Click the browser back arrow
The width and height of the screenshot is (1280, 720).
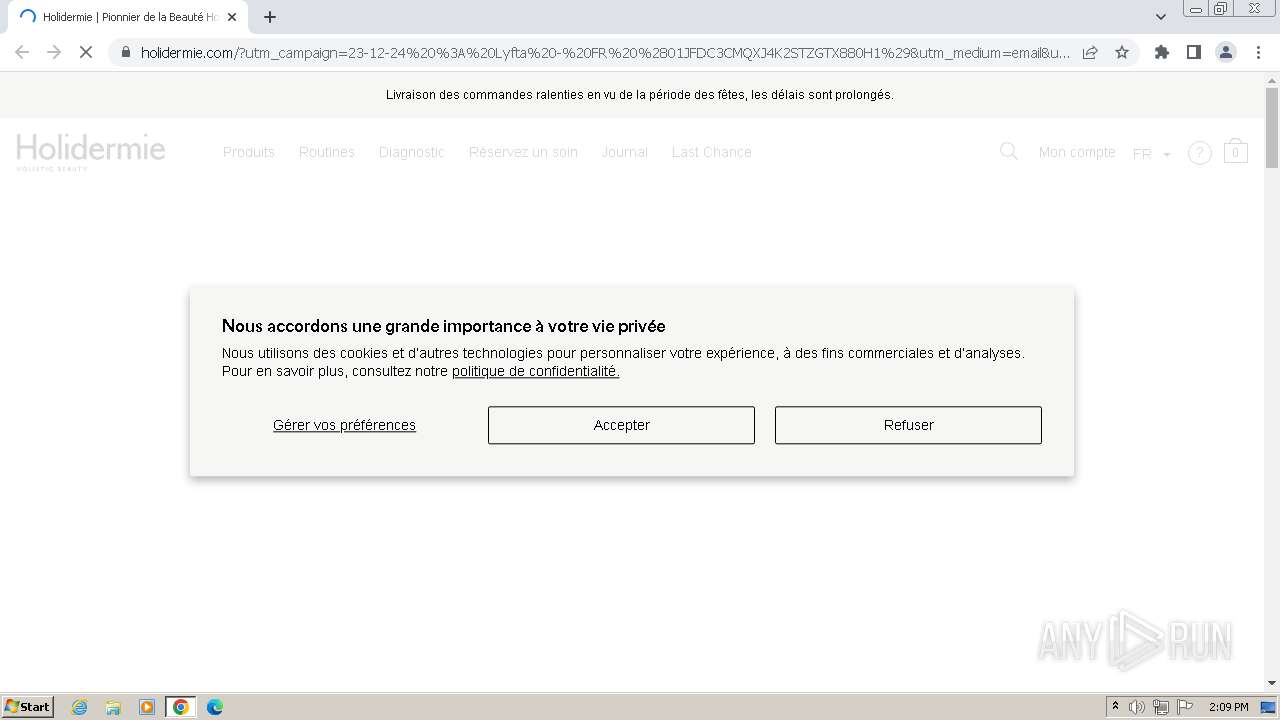(x=22, y=52)
